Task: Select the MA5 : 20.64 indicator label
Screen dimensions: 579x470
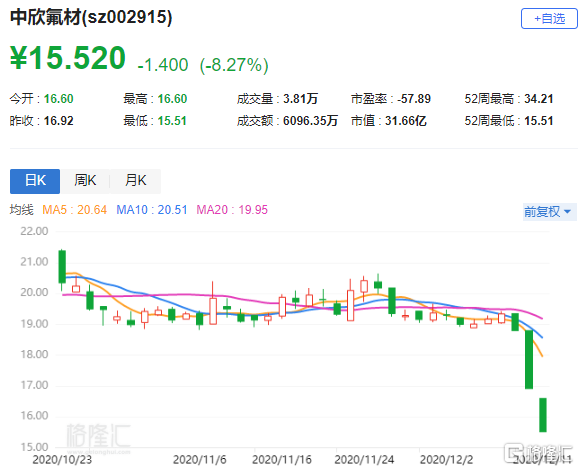Action: pyautogui.click(x=75, y=210)
